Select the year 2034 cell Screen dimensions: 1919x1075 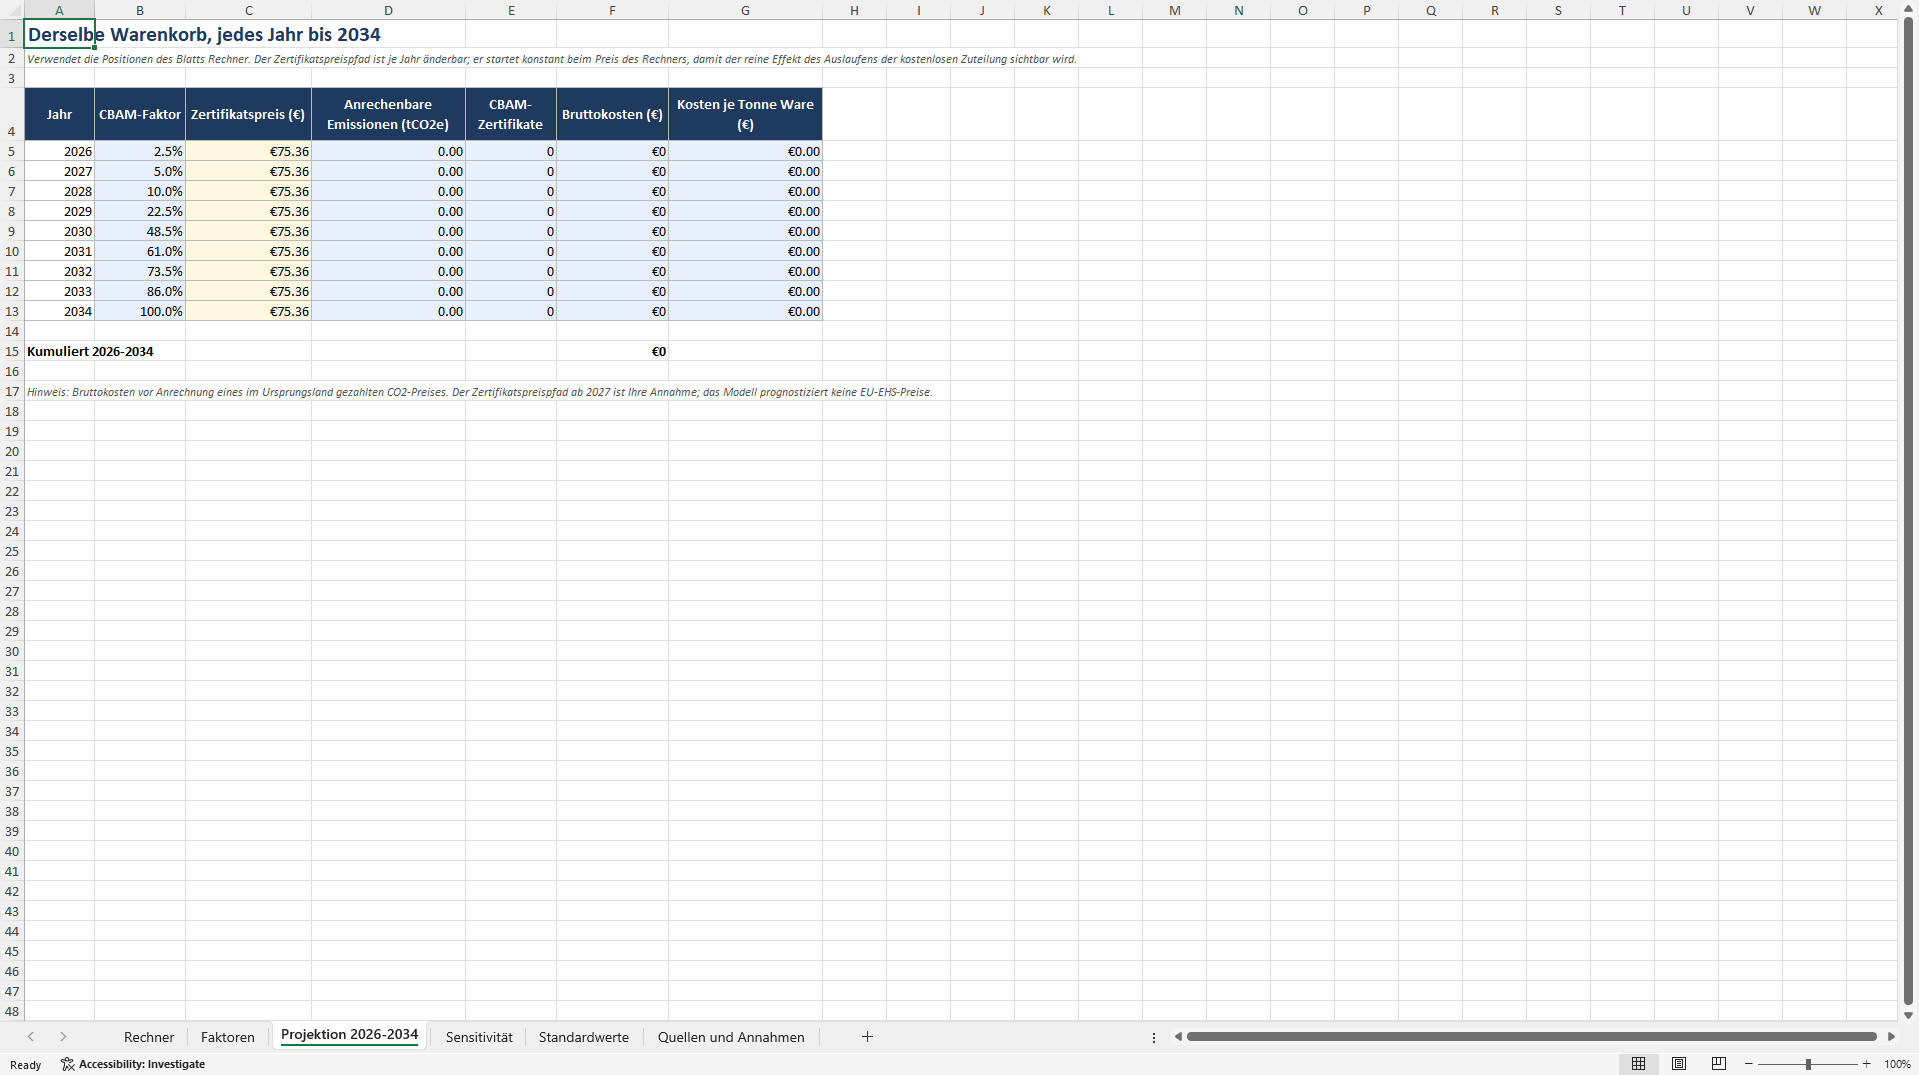point(59,311)
